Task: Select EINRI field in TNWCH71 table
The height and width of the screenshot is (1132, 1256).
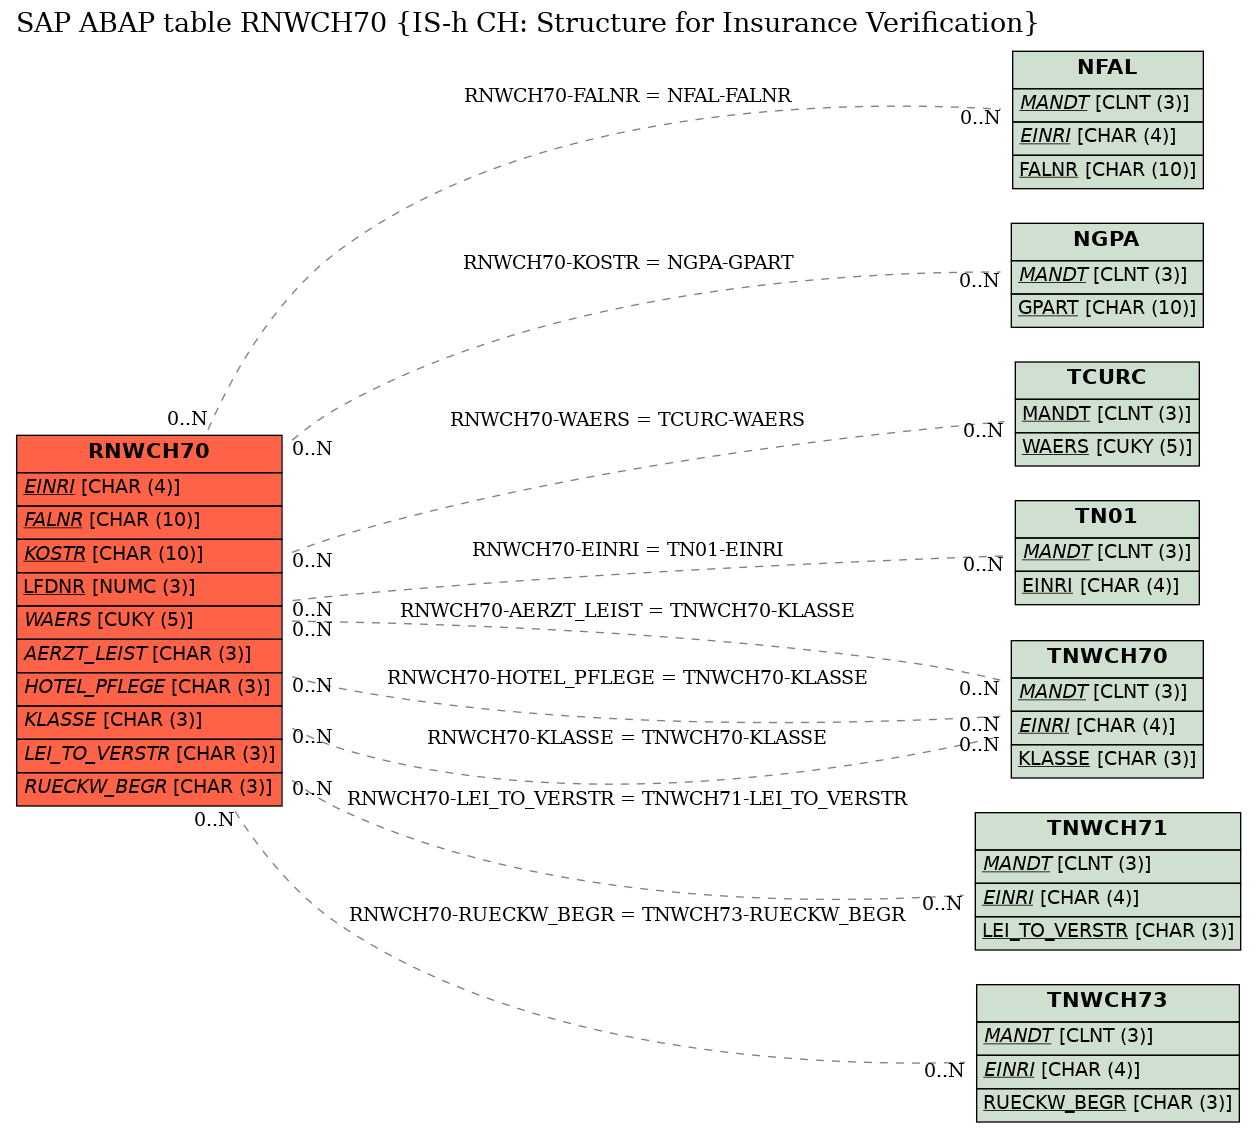Action: click(1107, 898)
